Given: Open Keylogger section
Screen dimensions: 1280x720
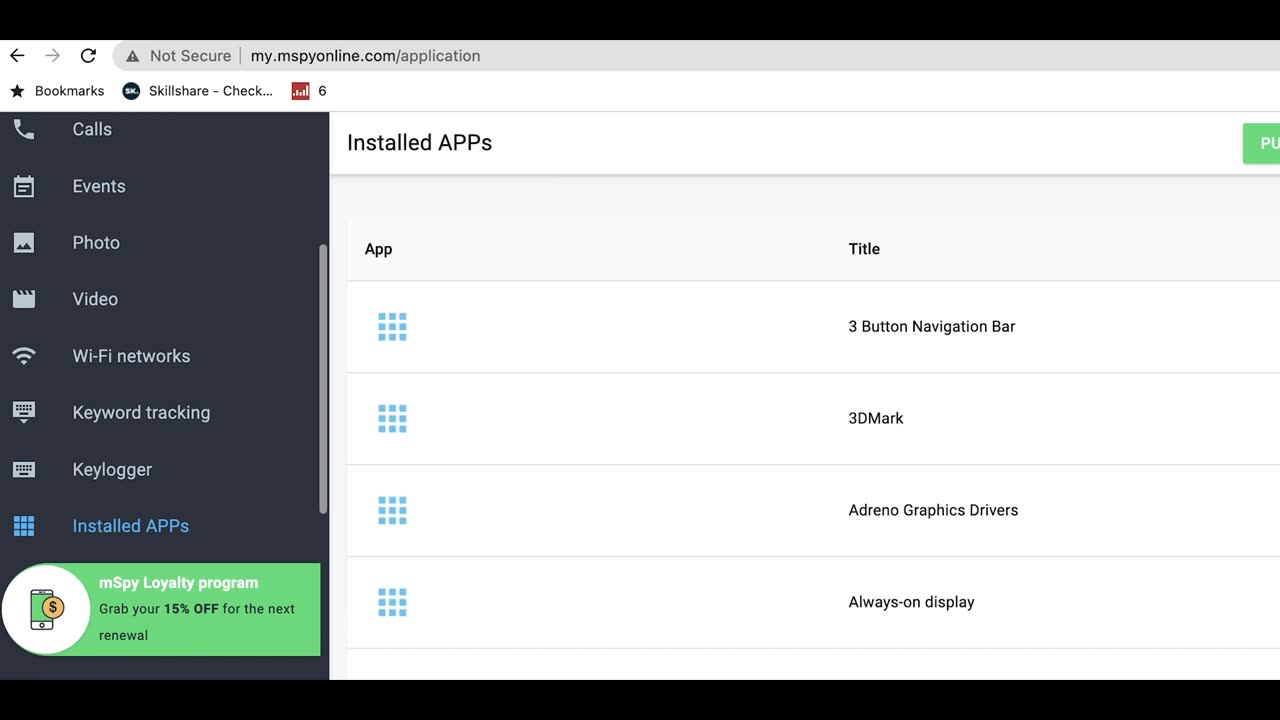Looking at the screenshot, I should click(112, 470).
